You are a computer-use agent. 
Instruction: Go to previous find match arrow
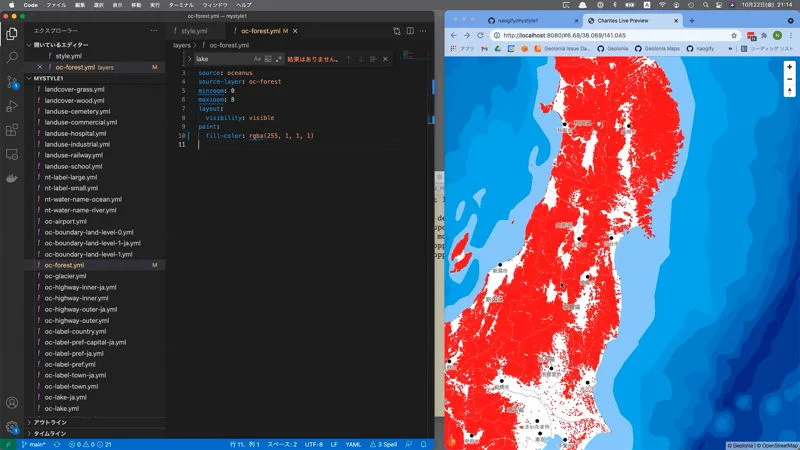pyautogui.click(x=348, y=59)
